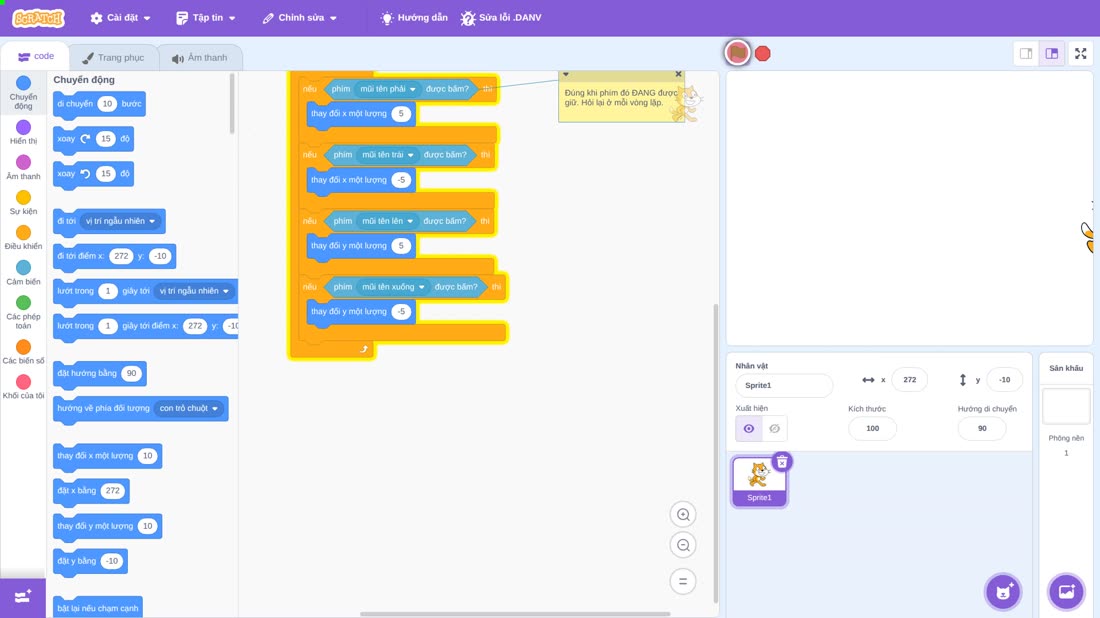Open the mũi tên trái key dropdown

387,155
